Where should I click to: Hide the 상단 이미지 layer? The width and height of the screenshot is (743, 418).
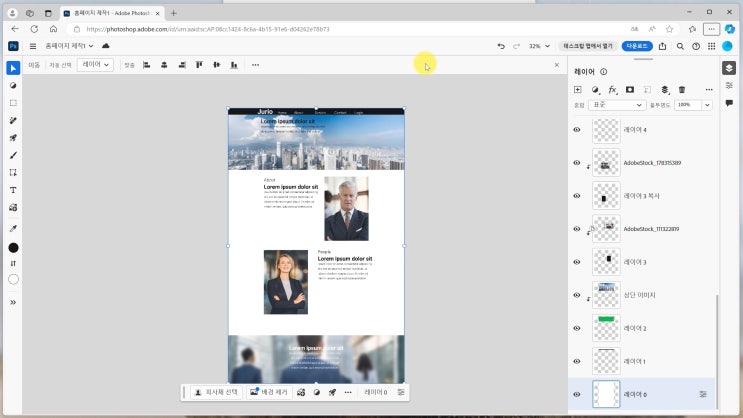tap(577, 295)
